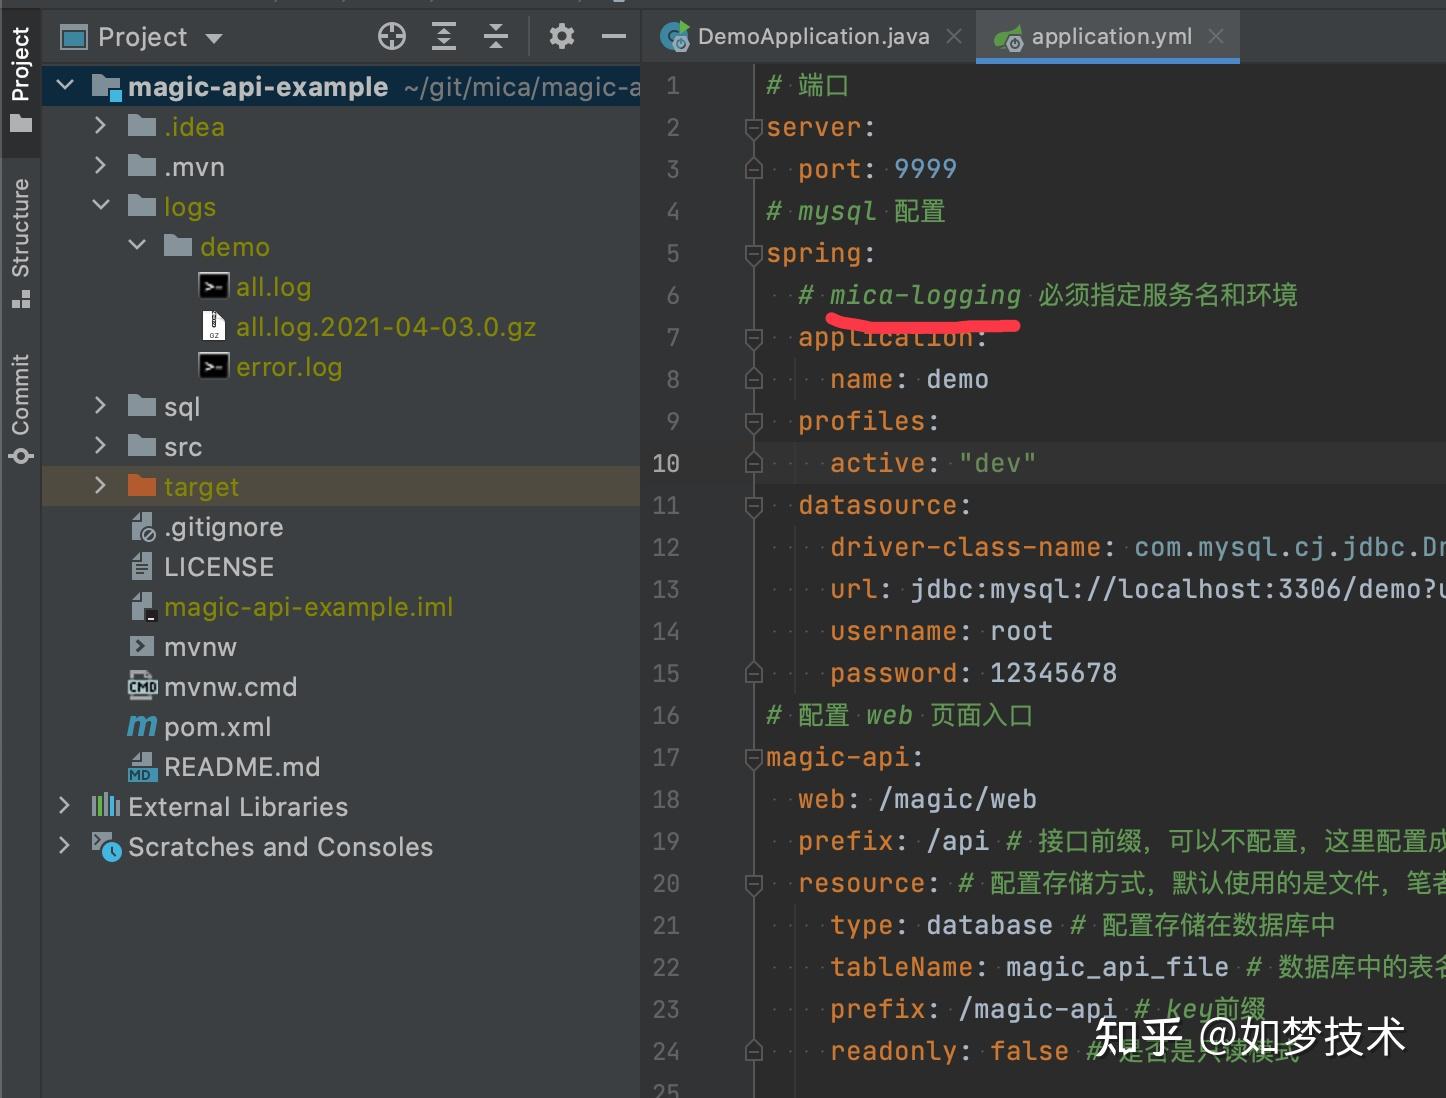Viewport: 1446px width, 1098px height.
Task: Fold the magic-api block at line 17
Action: pyautogui.click(x=754, y=757)
